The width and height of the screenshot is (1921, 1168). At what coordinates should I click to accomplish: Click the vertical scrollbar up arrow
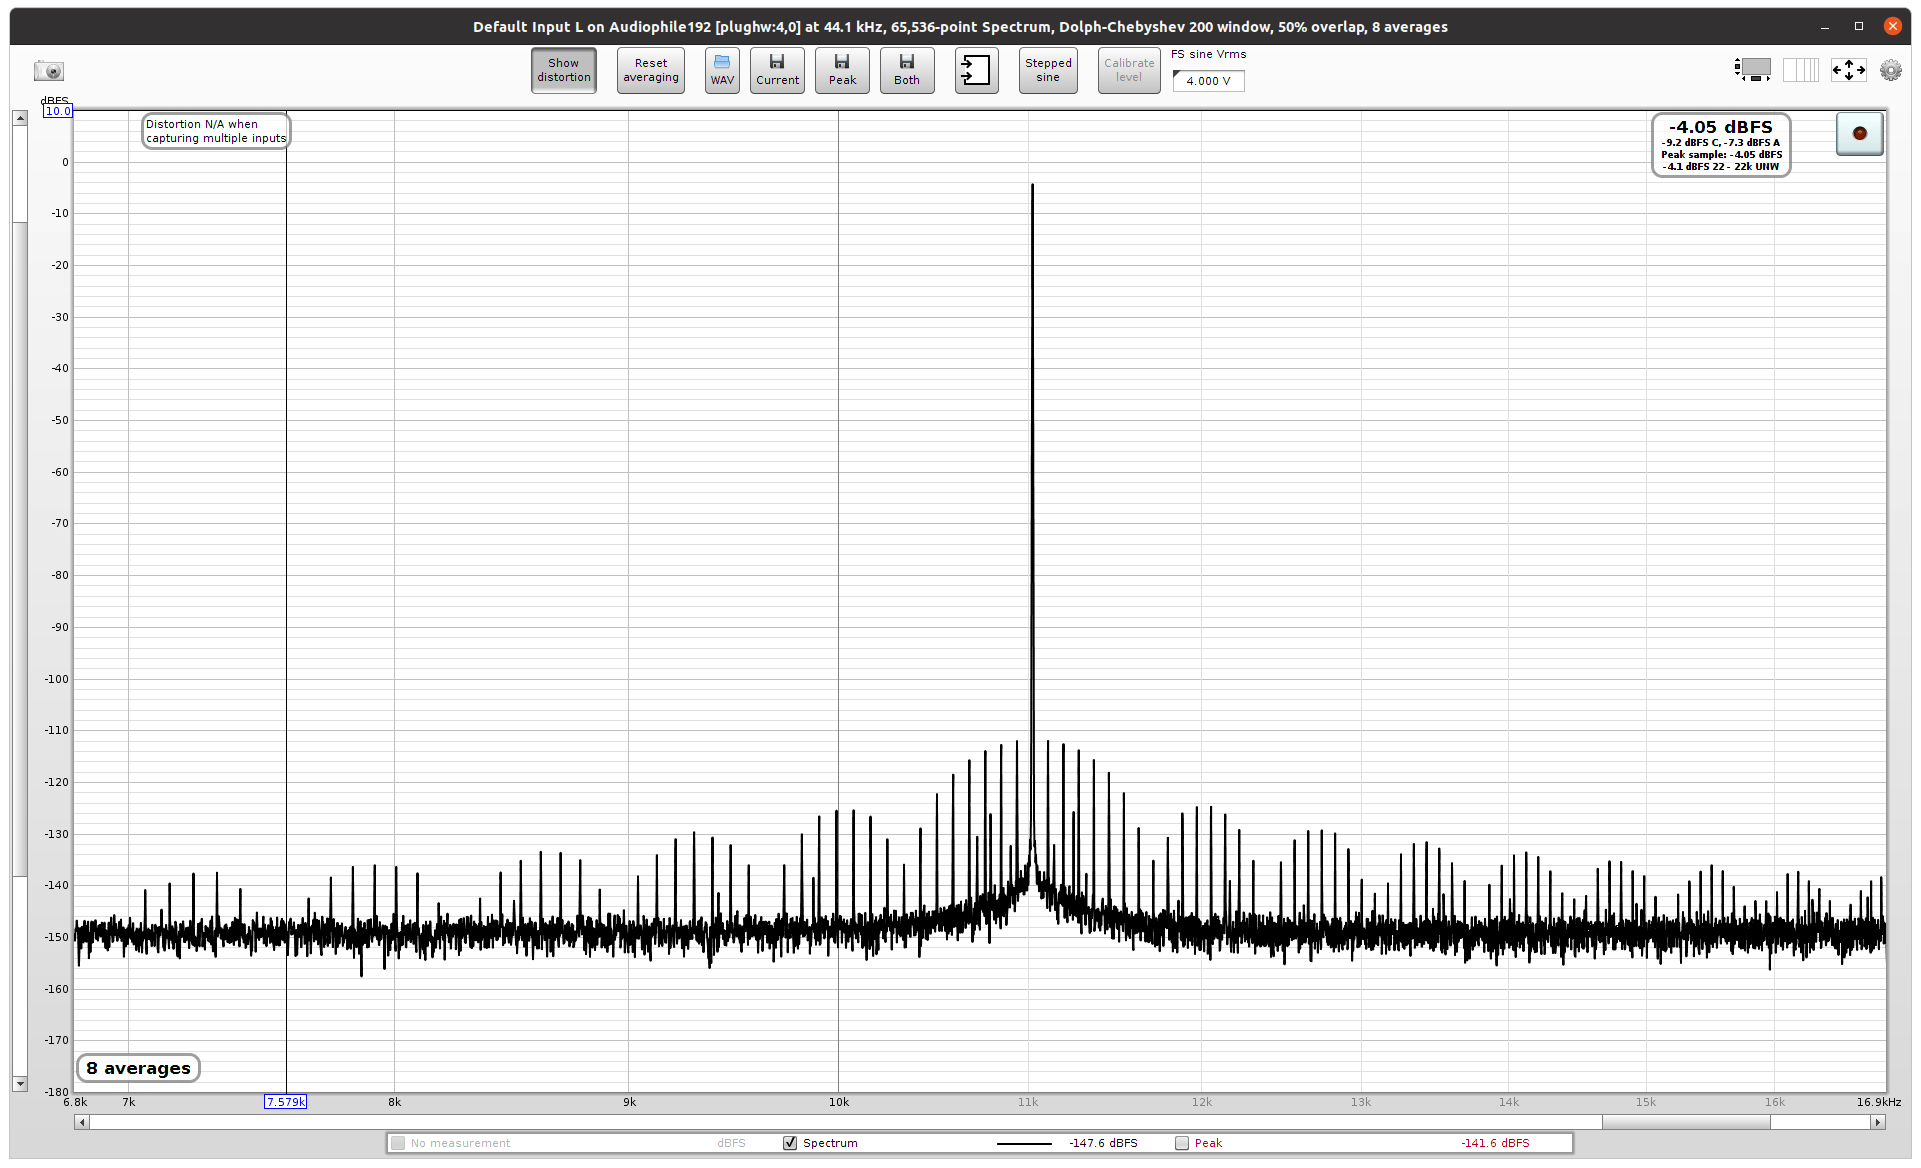pyautogui.click(x=20, y=118)
